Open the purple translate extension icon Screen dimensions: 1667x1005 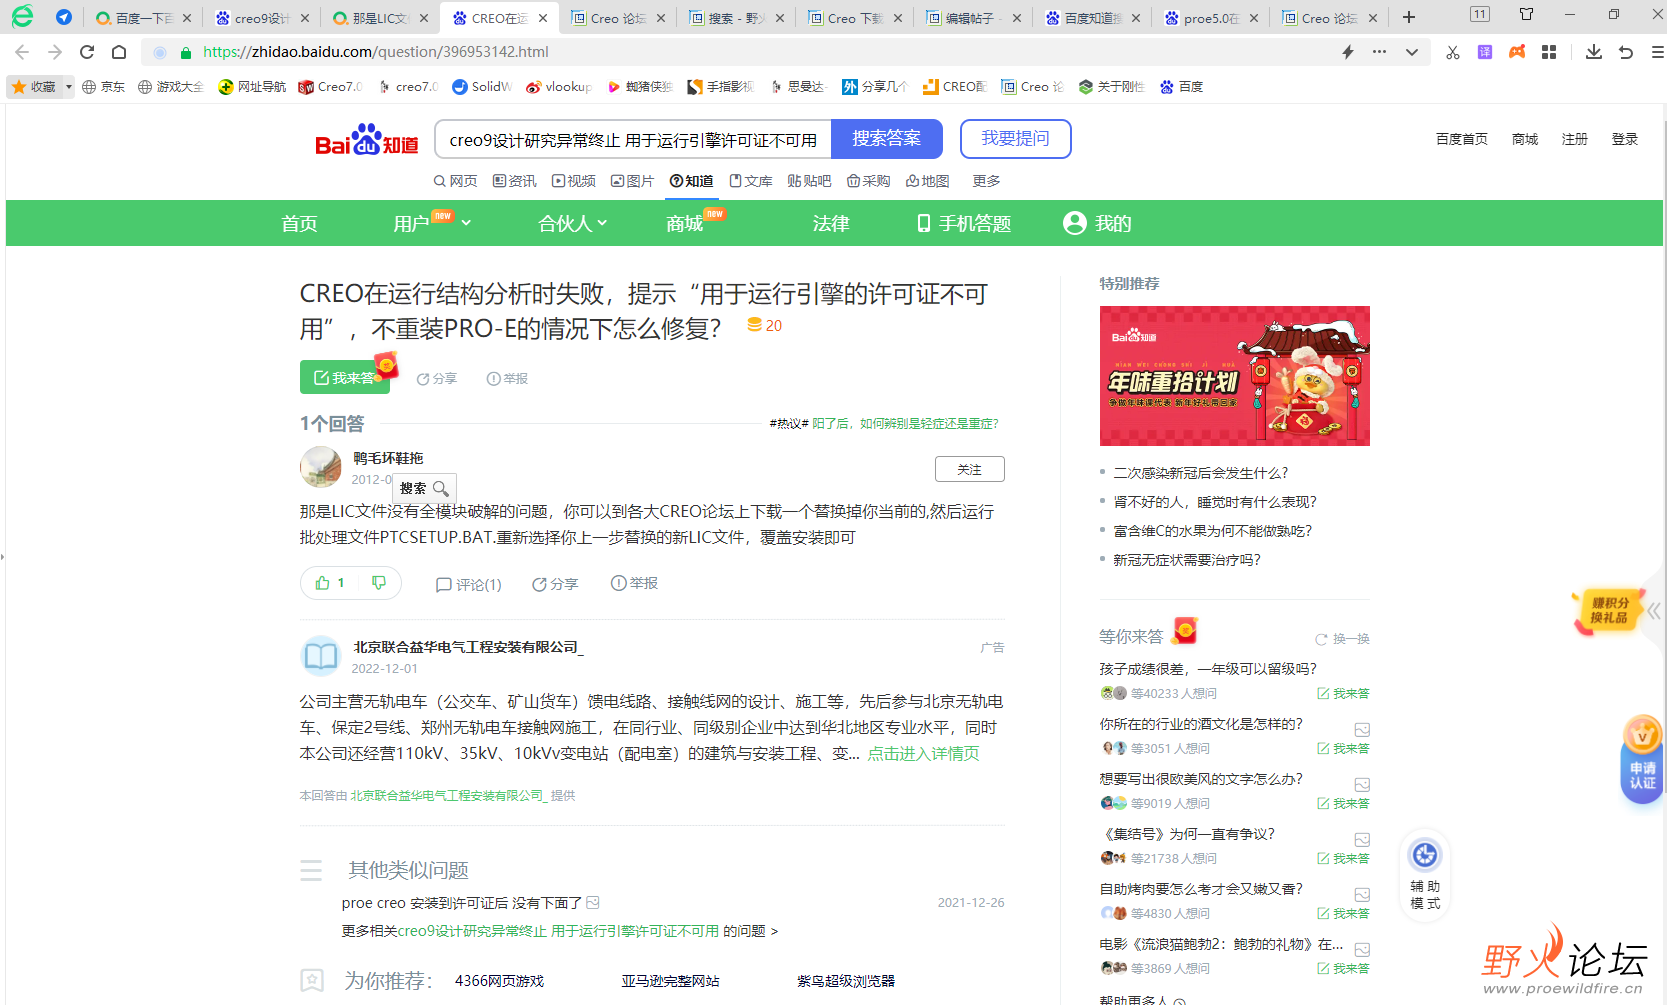pyautogui.click(x=1485, y=52)
